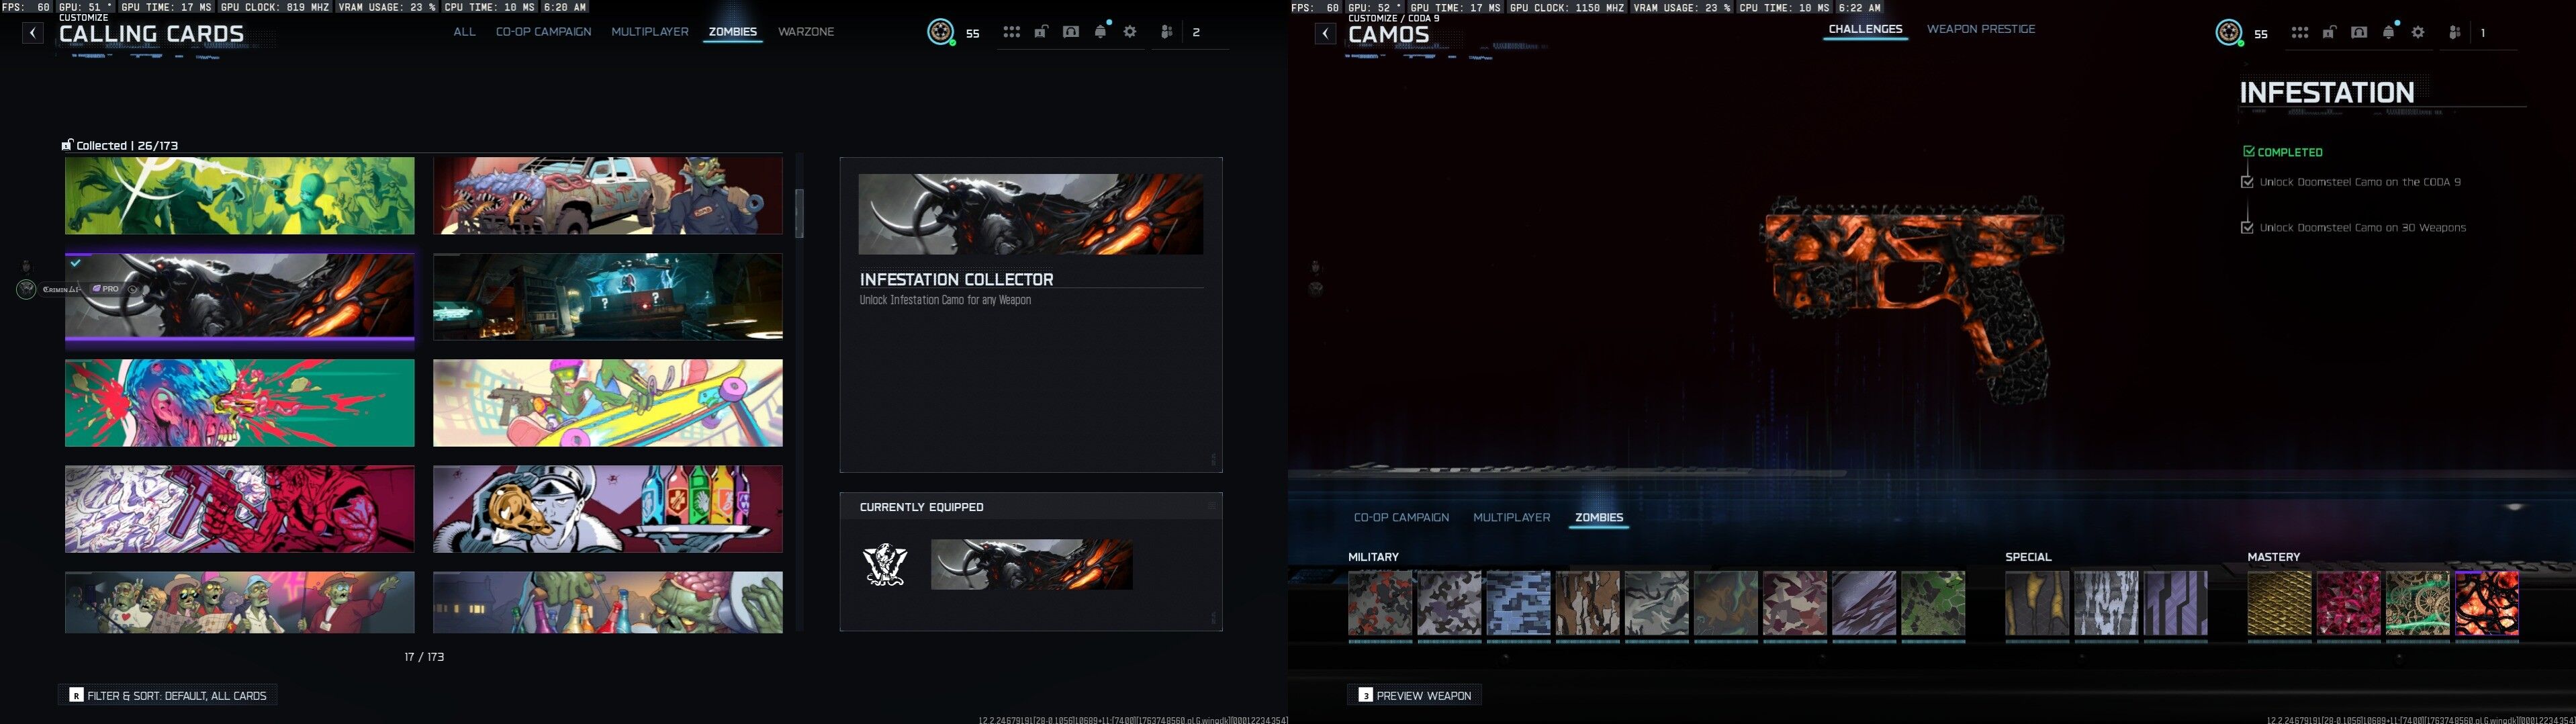Select the purple striped Special camo
Viewport: 2576px width, 724px height.
[x=2176, y=603]
